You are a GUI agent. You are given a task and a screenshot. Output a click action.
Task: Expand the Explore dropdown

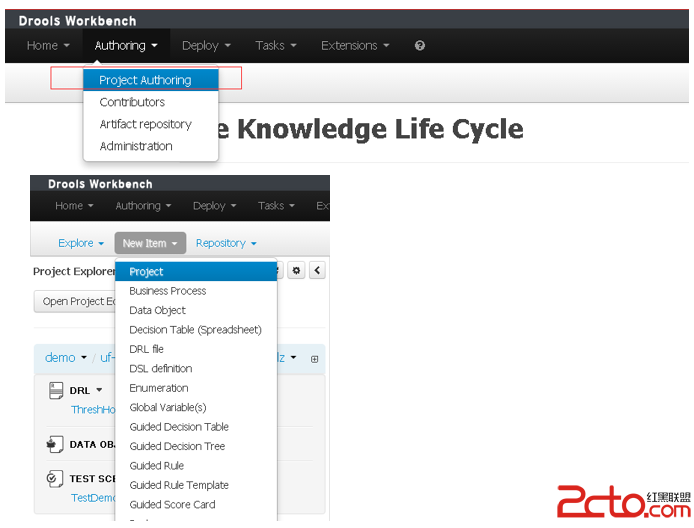pos(81,243)
